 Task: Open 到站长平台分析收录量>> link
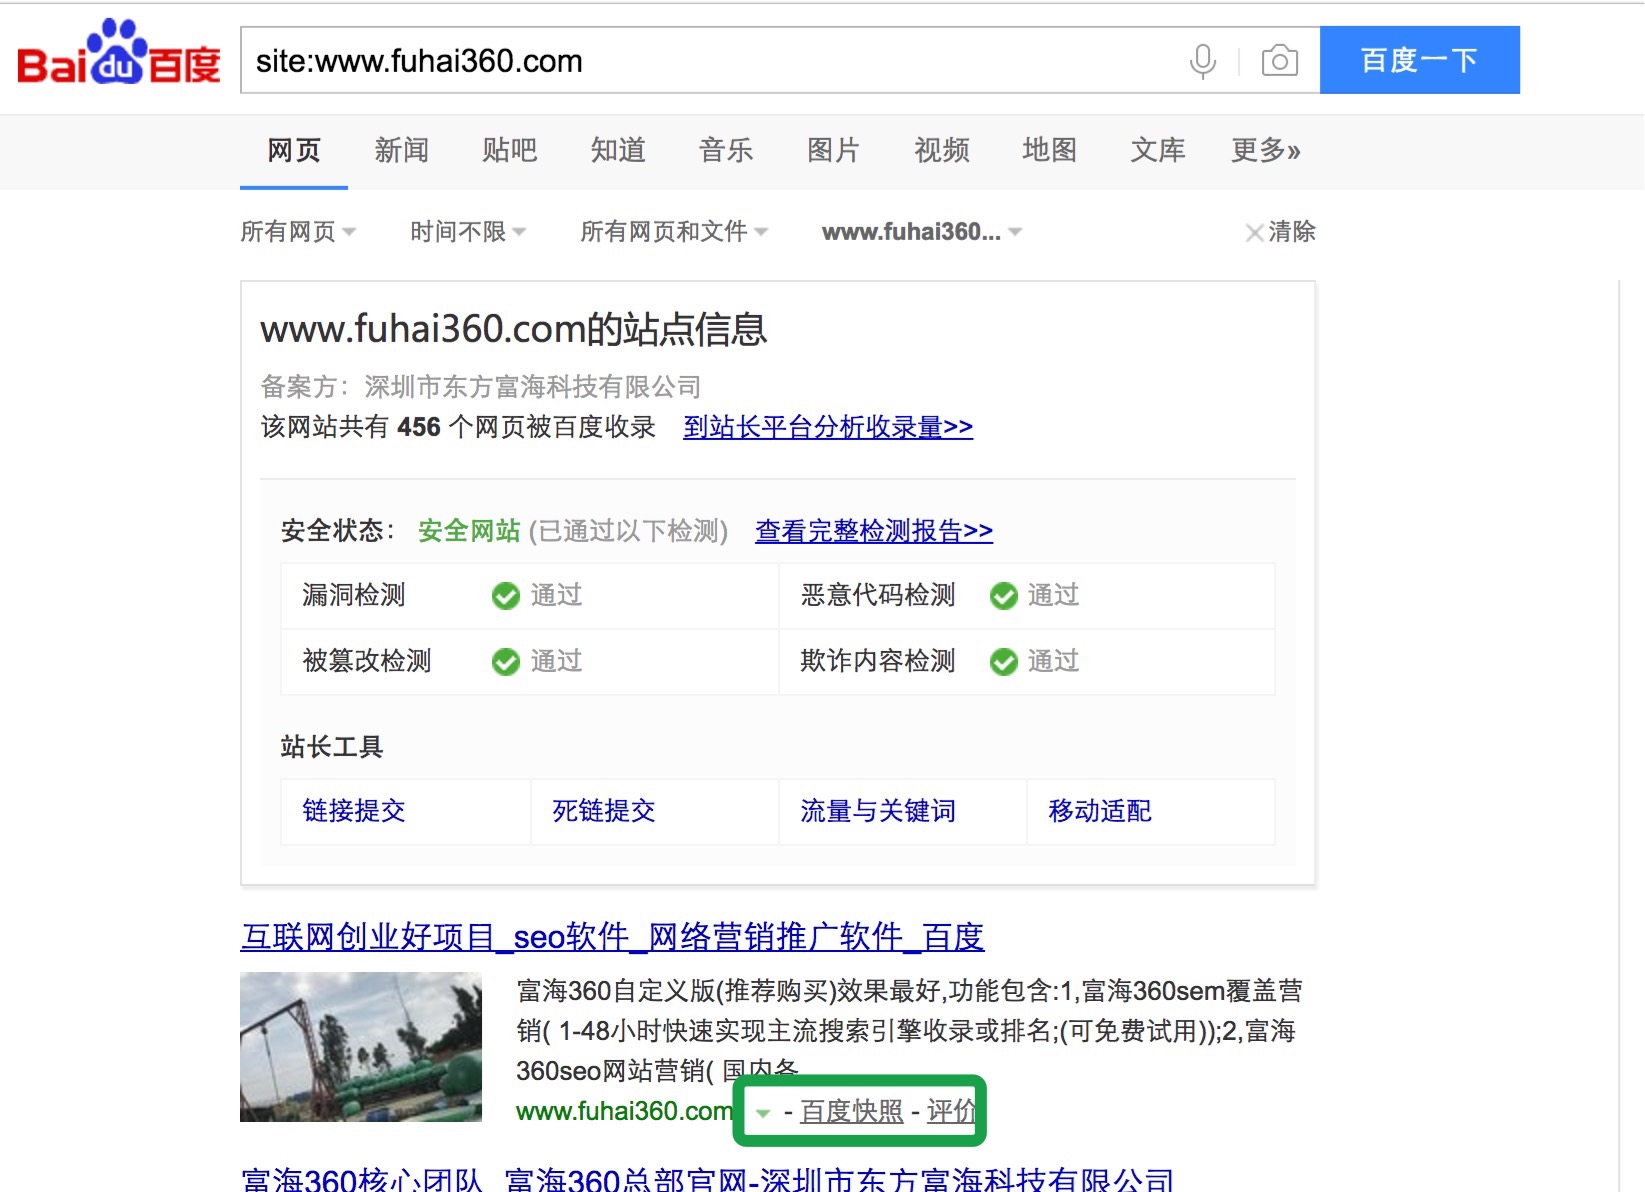(x=828, y=427)
